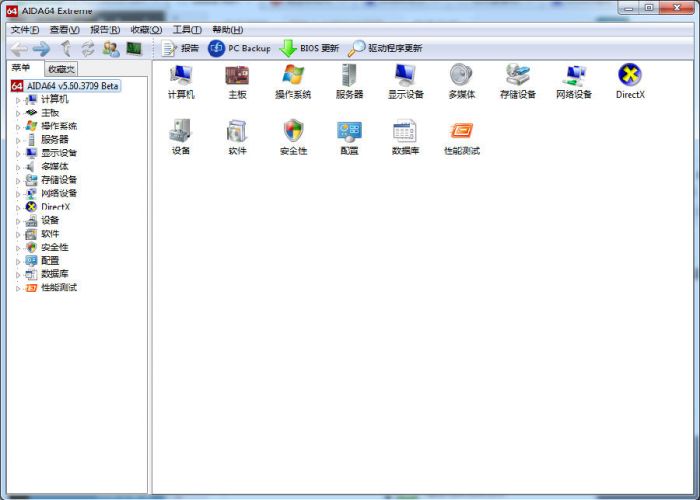Open the 主板 motherboard icon in main panel

click(x=237, y=82)
